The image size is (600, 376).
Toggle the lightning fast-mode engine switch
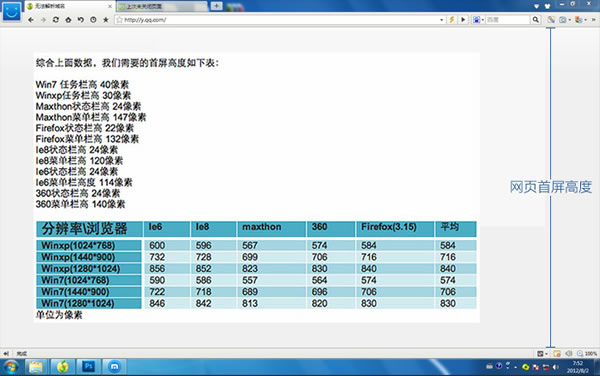[452, 20]
